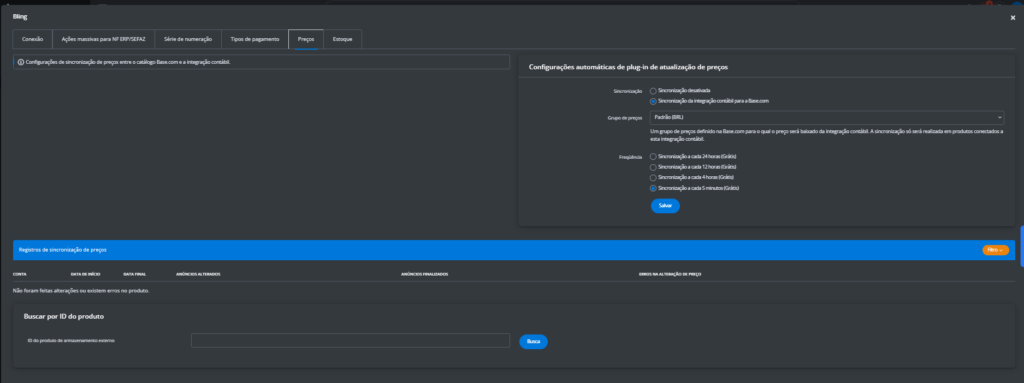Screen dimensions: 1024x383
Task: Open the Grupo de preços dropdown
Action: [827, 118]
